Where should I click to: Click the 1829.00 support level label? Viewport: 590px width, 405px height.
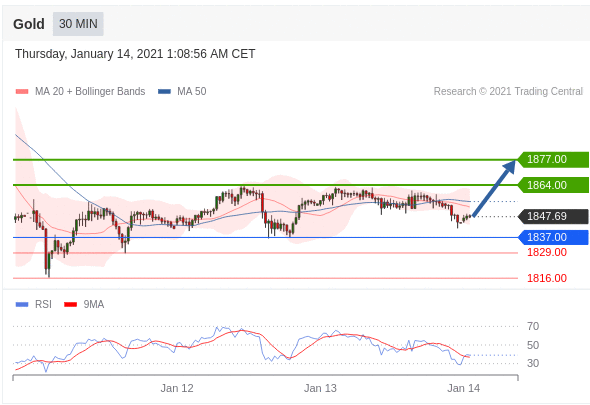tap(547, 253)
